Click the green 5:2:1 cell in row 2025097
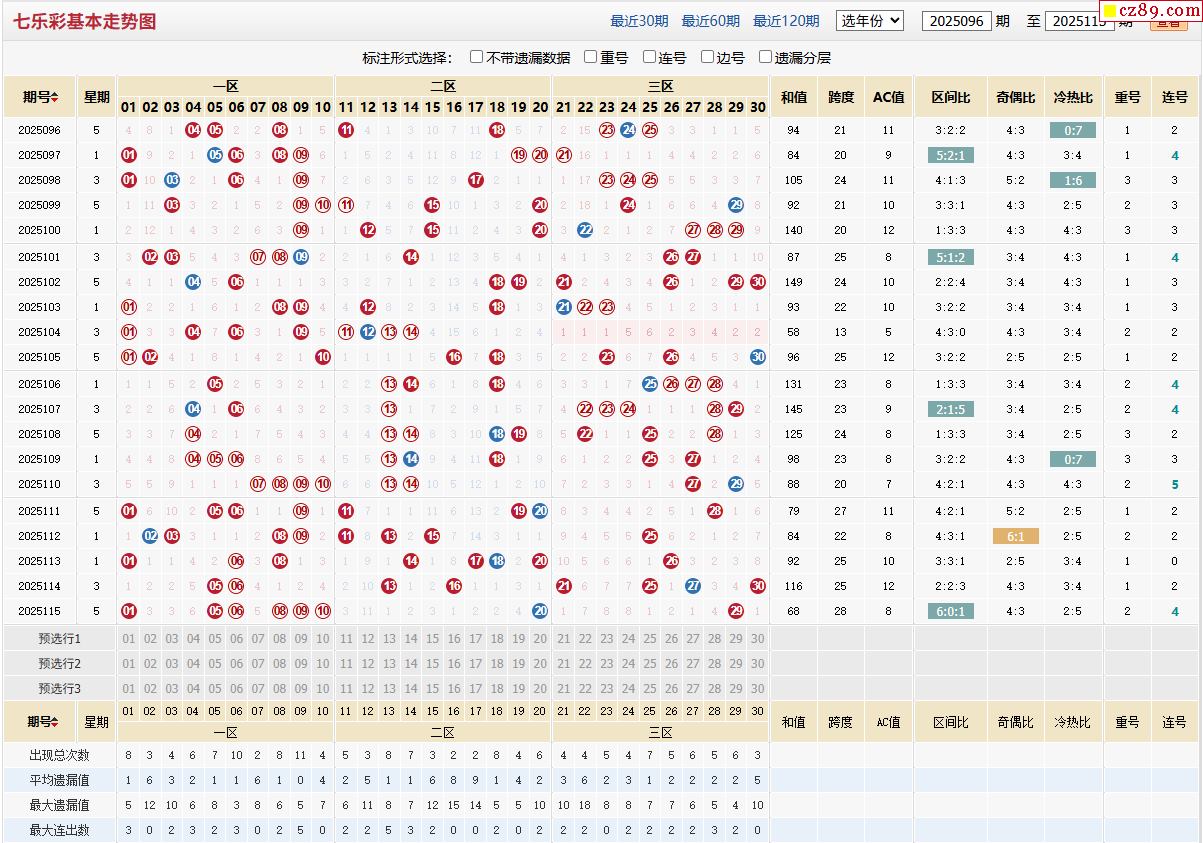Screen dimensions: 1203x843 coord(950,155)
